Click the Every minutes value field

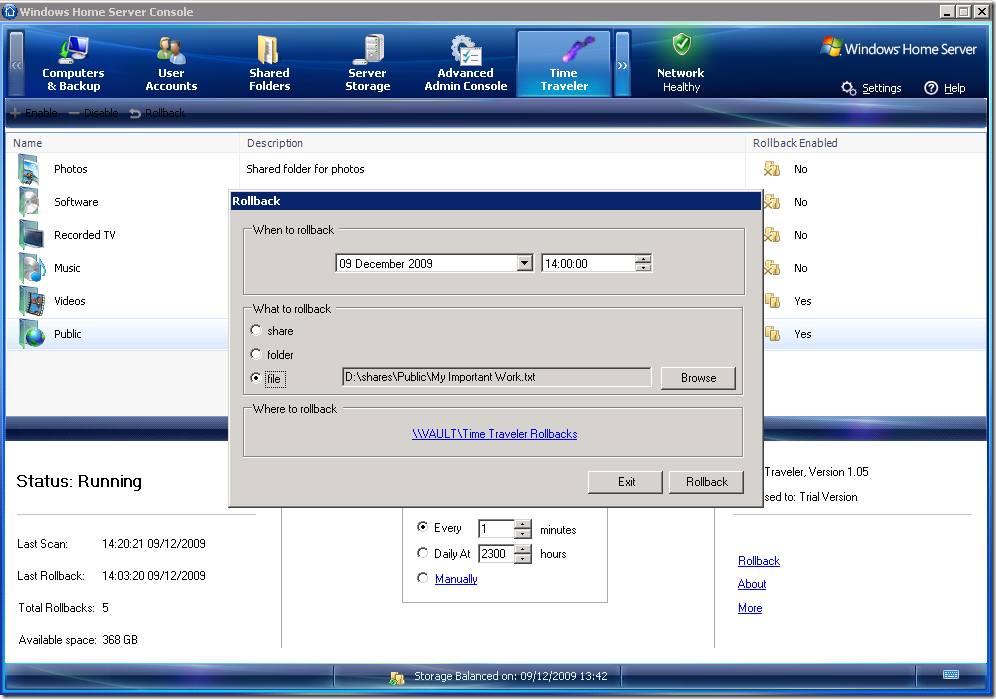coord(497,529)
